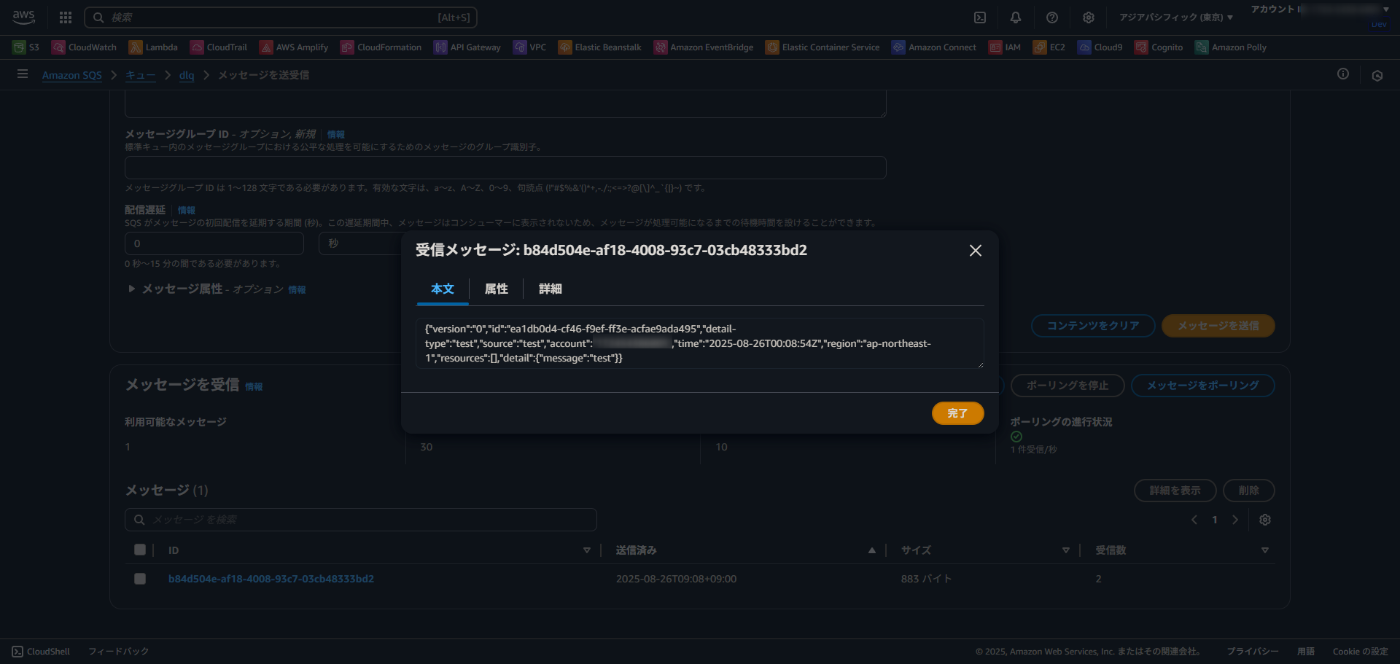Close the received message dialog

[x=976, y=251]
